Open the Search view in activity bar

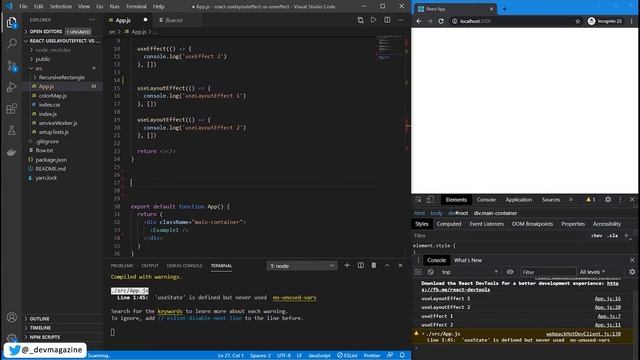(11, 43)
